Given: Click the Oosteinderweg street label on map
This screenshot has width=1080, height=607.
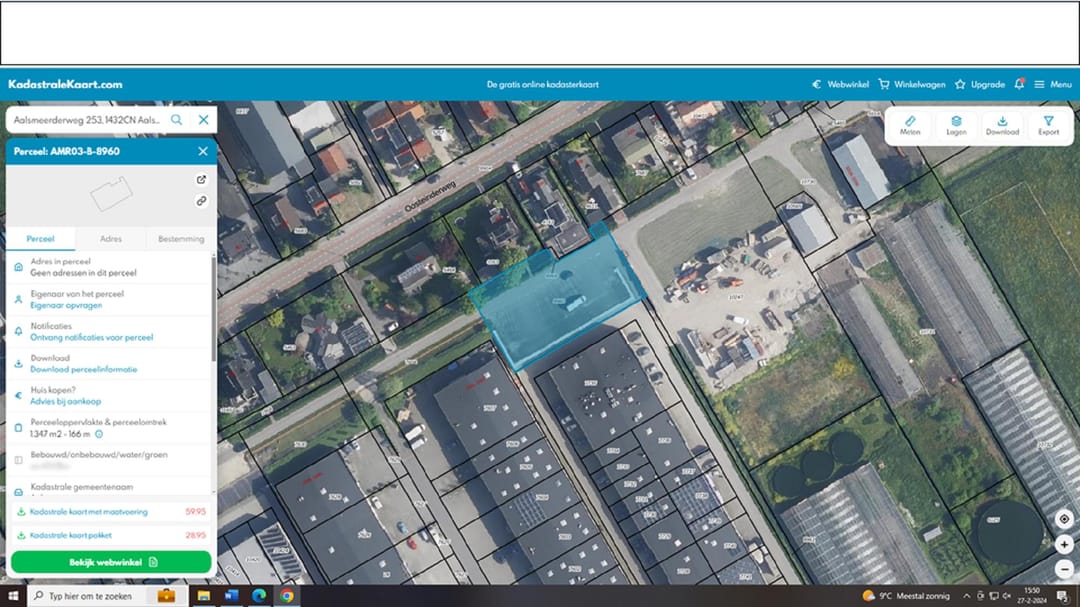Looking at the screenshot, I should 430,196.
